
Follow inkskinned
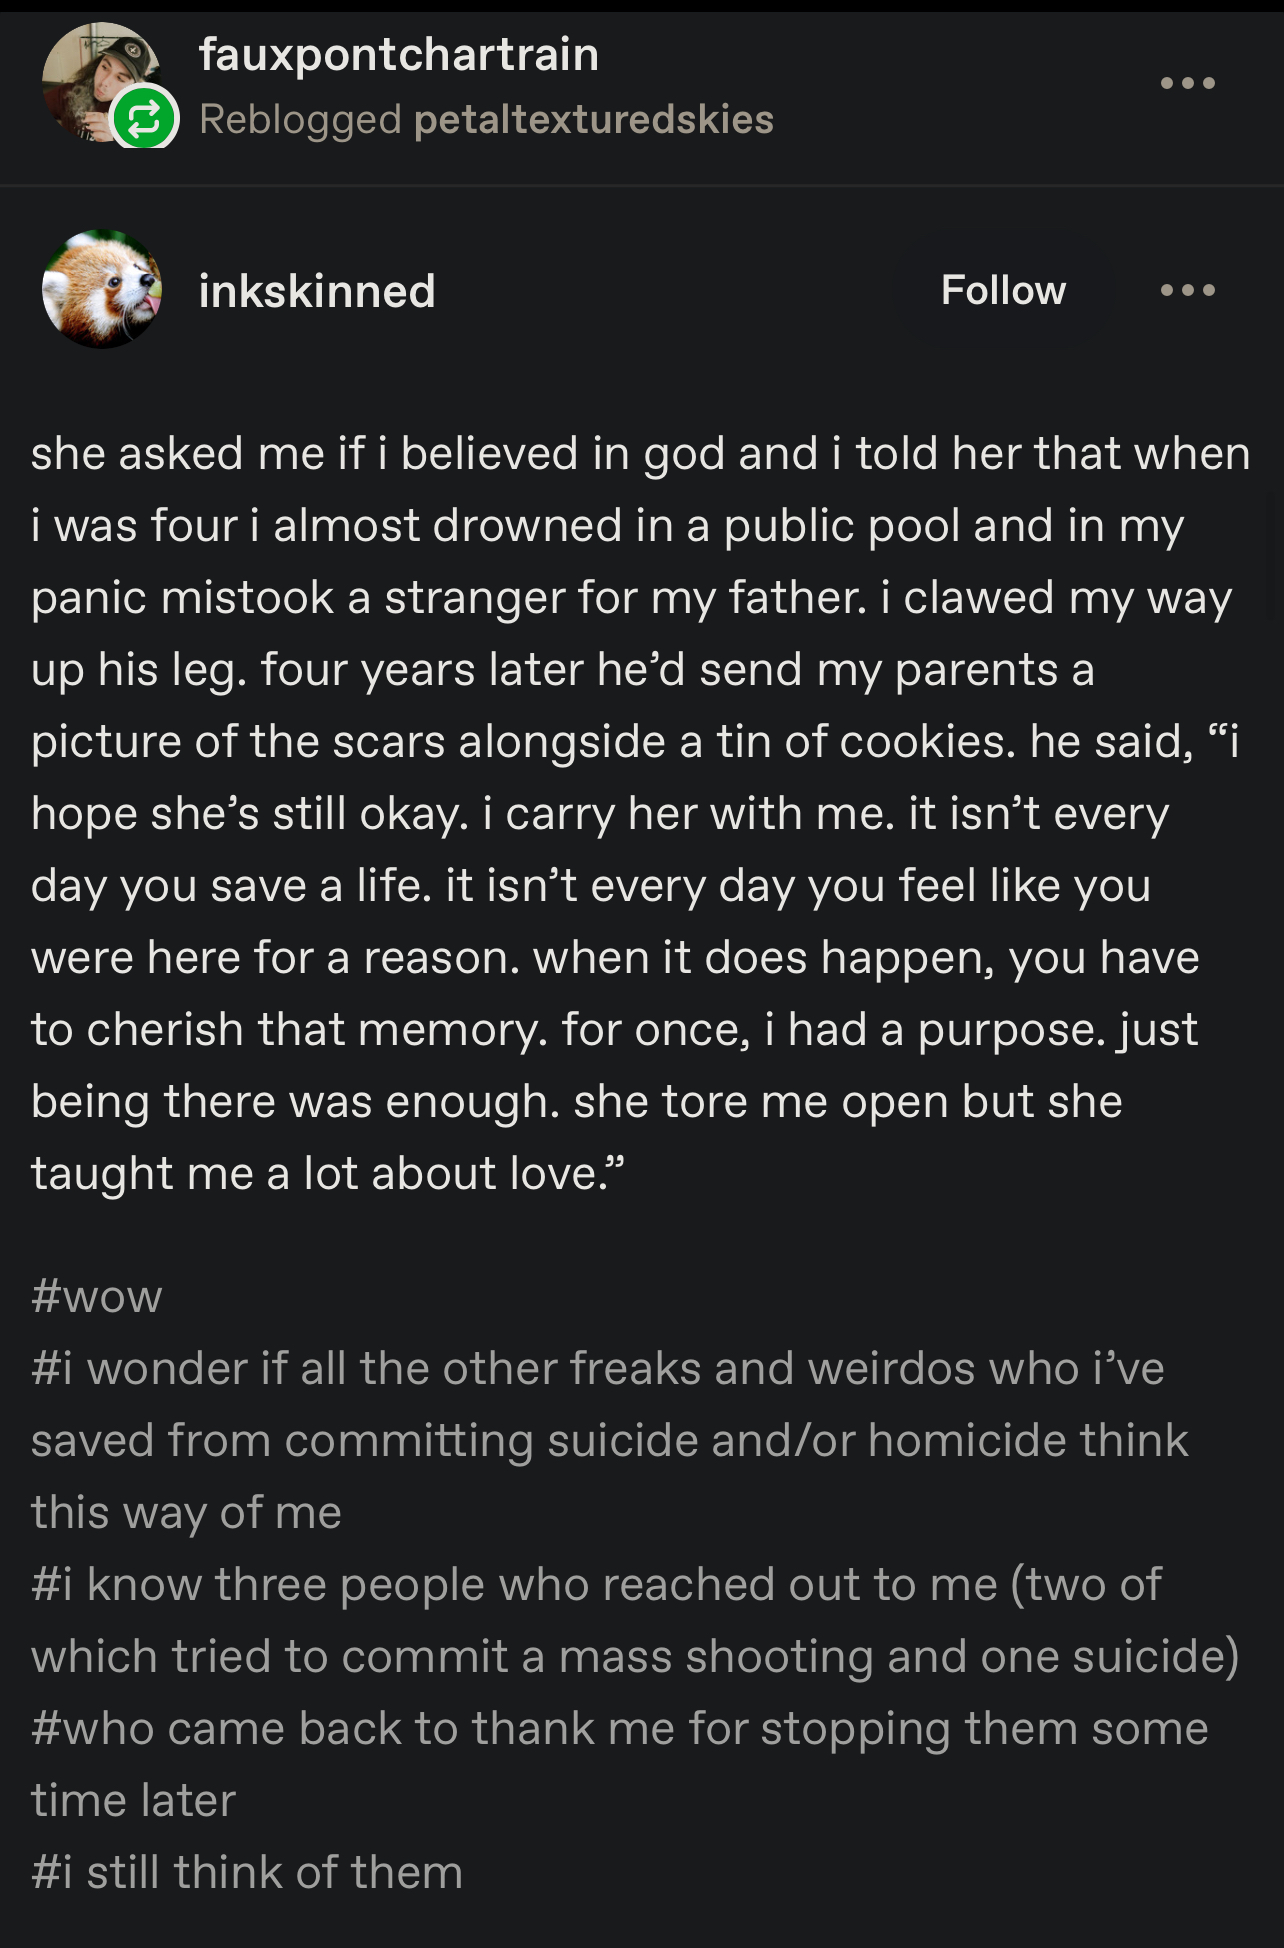click(x=1003, y=290)
